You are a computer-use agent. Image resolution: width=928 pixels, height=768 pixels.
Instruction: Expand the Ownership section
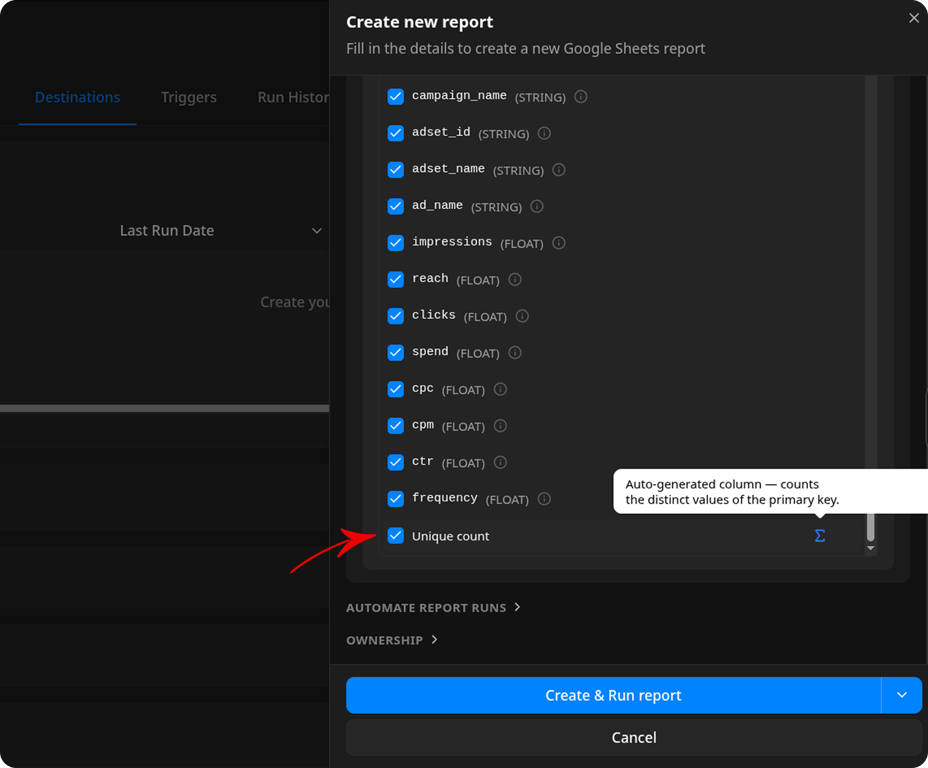click(x=392, y=640)
